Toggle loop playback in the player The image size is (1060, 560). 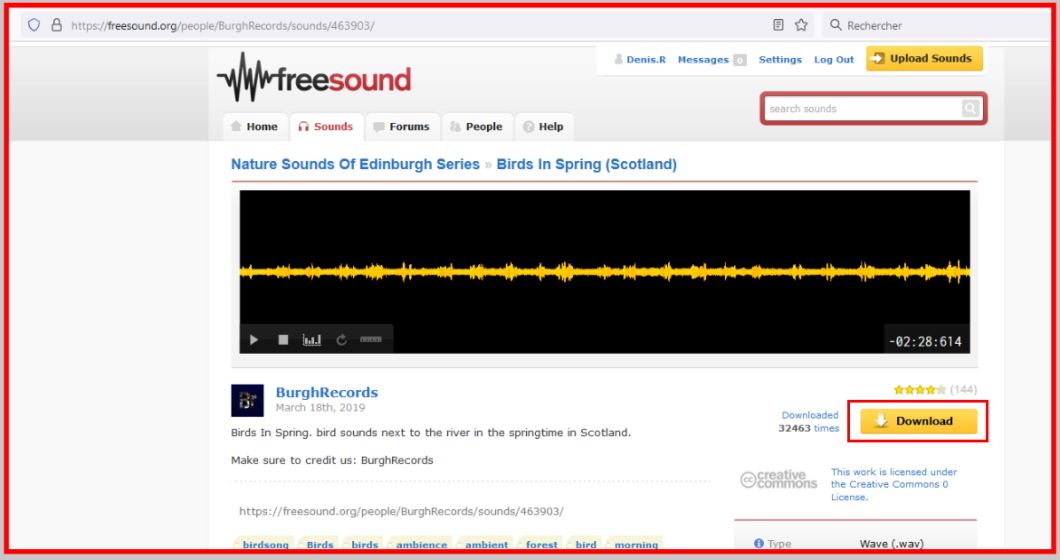tap(341, 340)
